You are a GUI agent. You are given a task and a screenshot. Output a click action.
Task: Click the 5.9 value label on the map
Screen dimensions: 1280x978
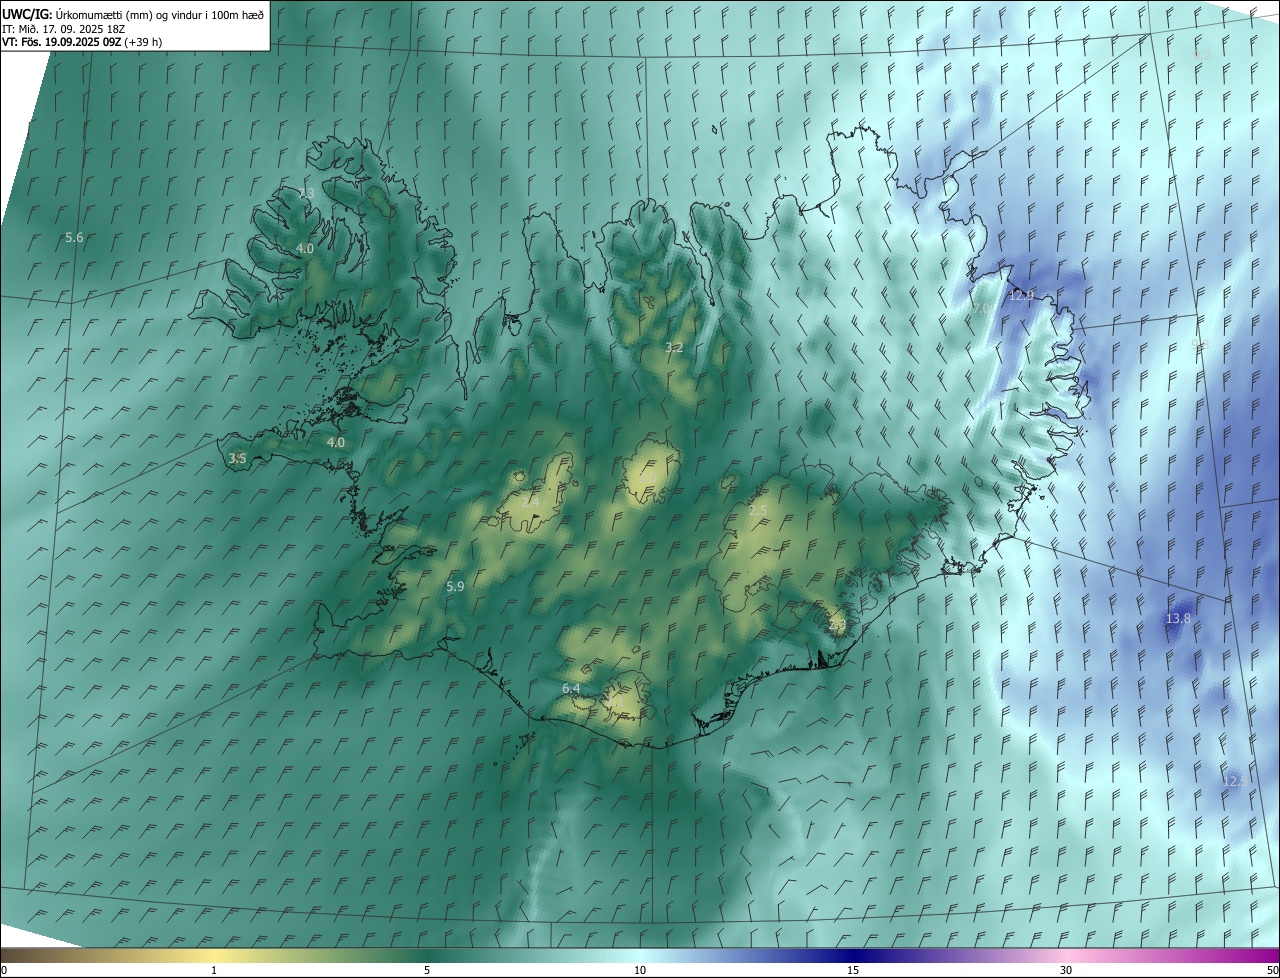tap(455, 587)
